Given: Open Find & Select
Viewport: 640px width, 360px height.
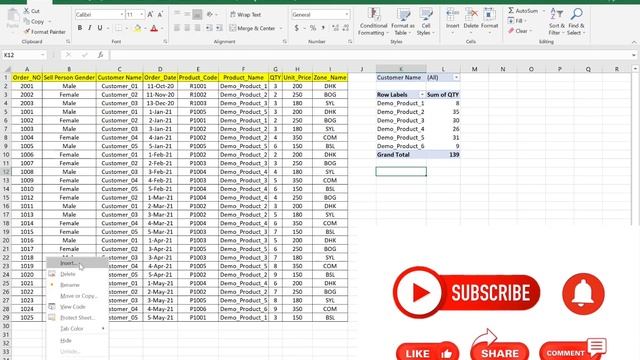Looking at the screenshot, I should [576, 22].
